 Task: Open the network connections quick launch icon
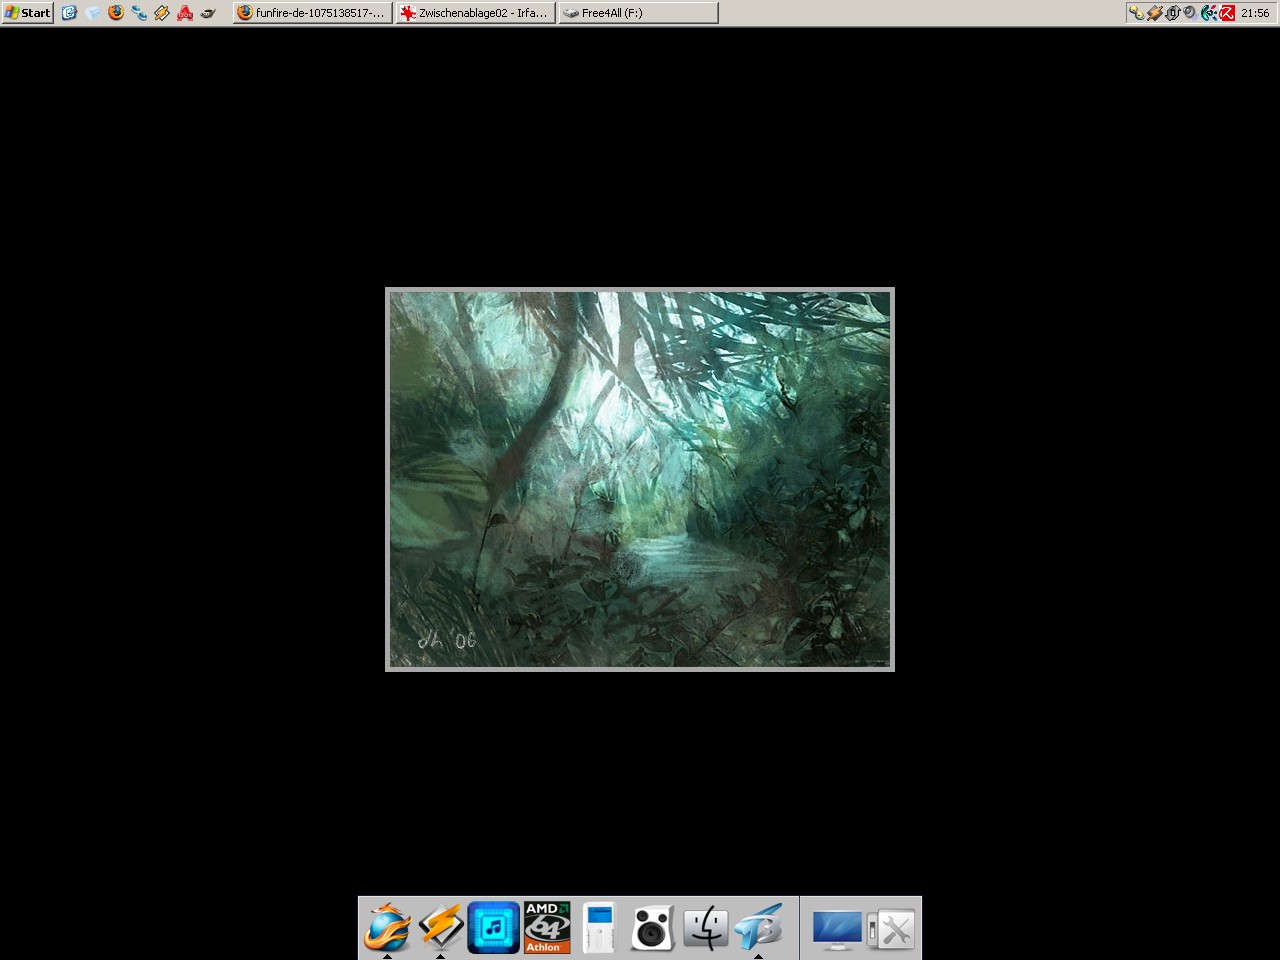pos(139,13)
